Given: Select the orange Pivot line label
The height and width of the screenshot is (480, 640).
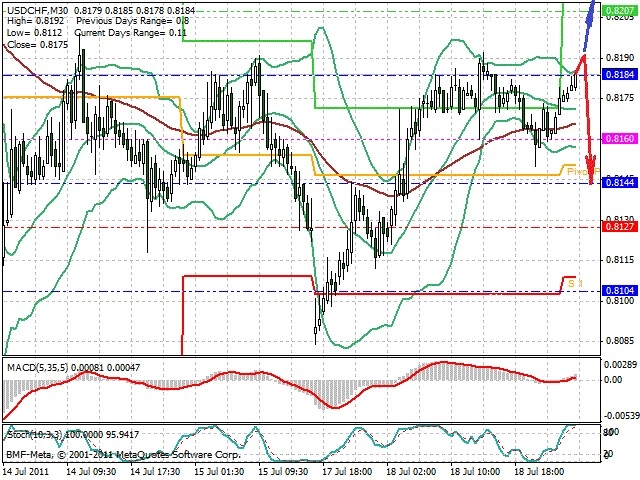Looking at the screenshot, I should pyautogui.click(x=582, y=172).
